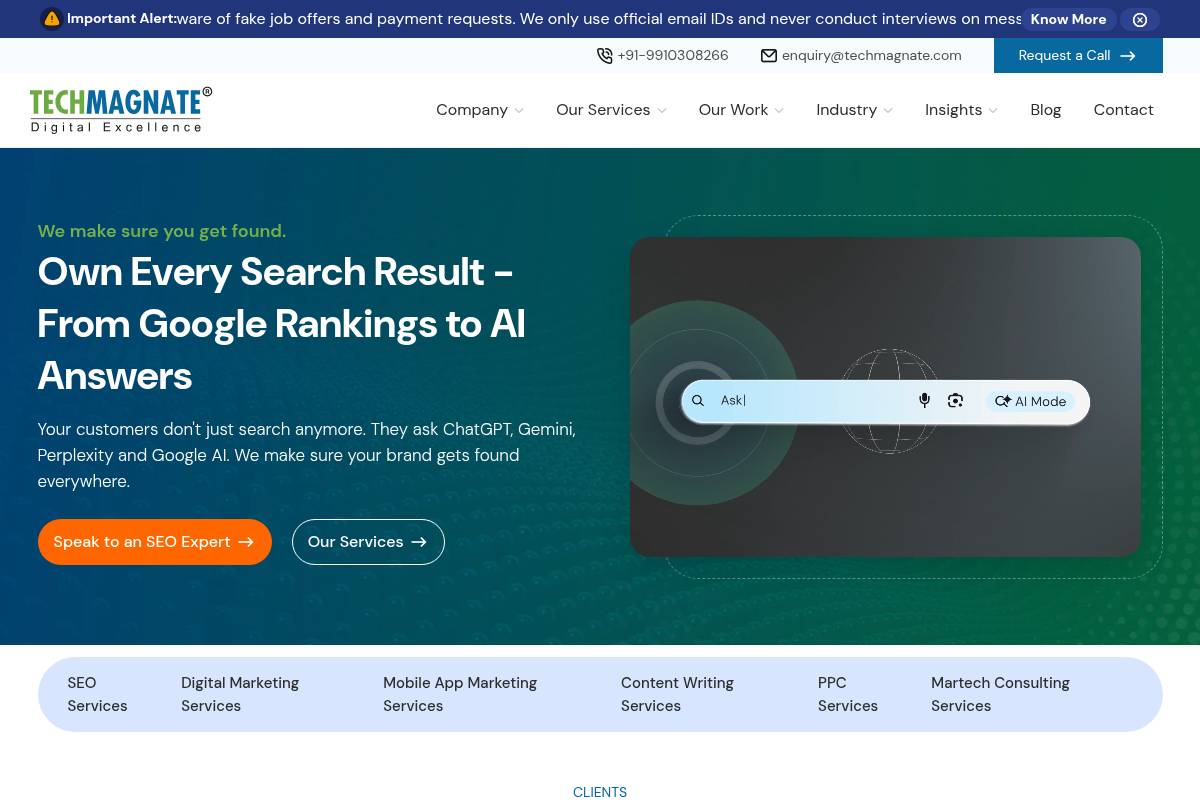Email enquiry@techmagnate.com link
Viewport: 1200px width, 800px height.
[x=872, y=56]
